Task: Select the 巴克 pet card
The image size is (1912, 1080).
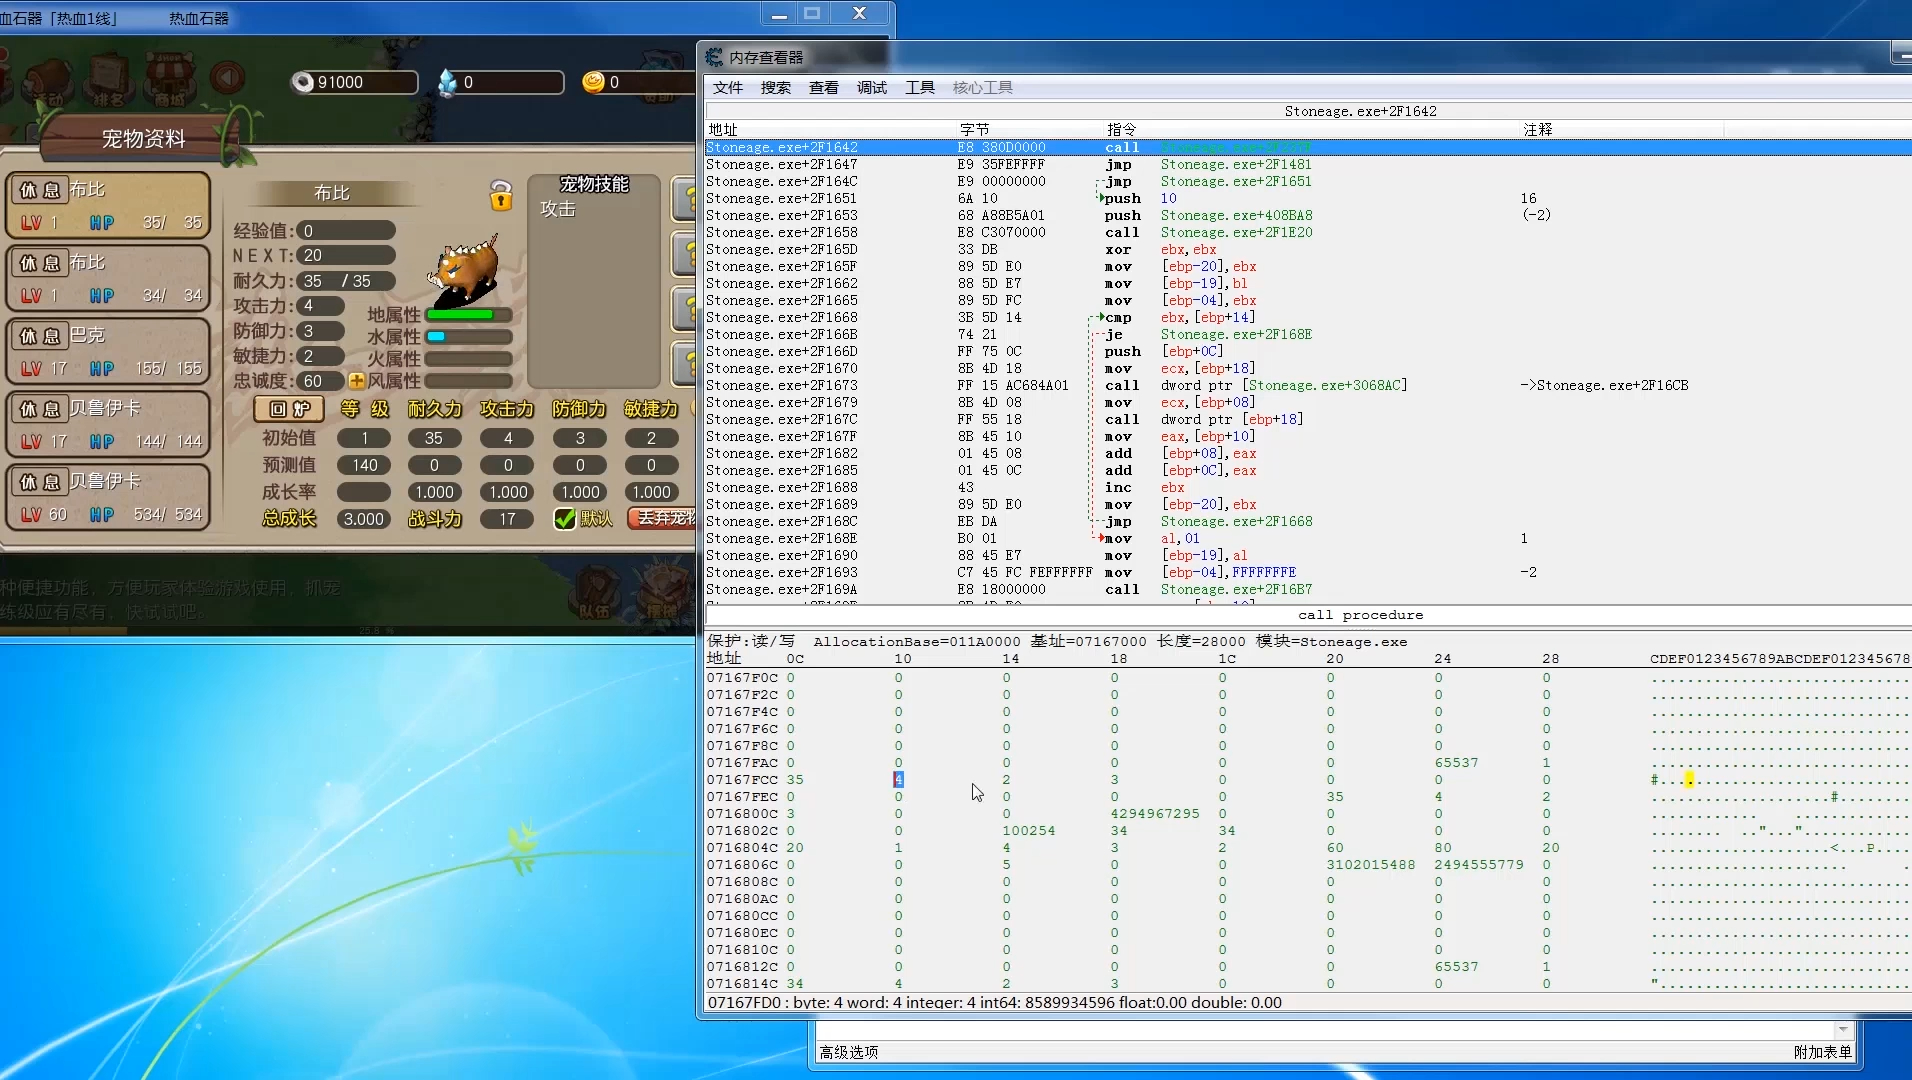Action: pyautogui.click(x=110, y=352)
